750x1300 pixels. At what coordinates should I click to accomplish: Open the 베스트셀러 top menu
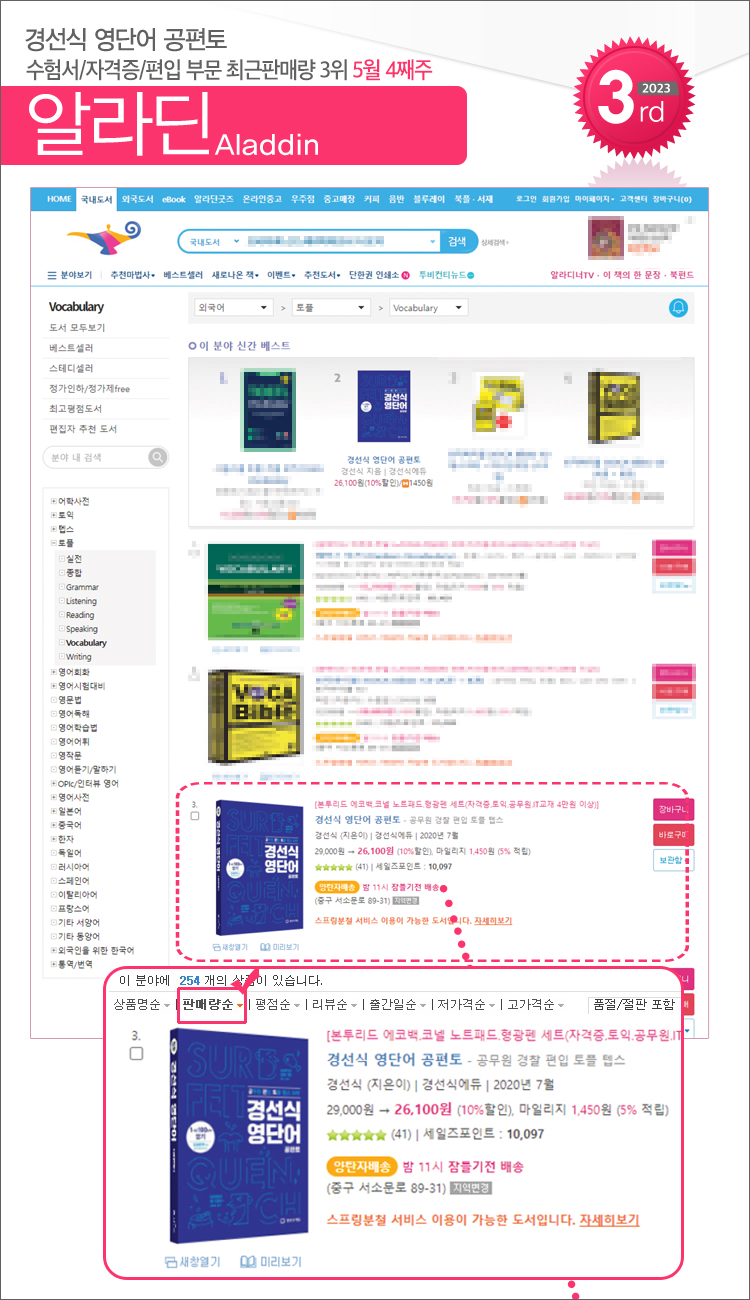184,275
